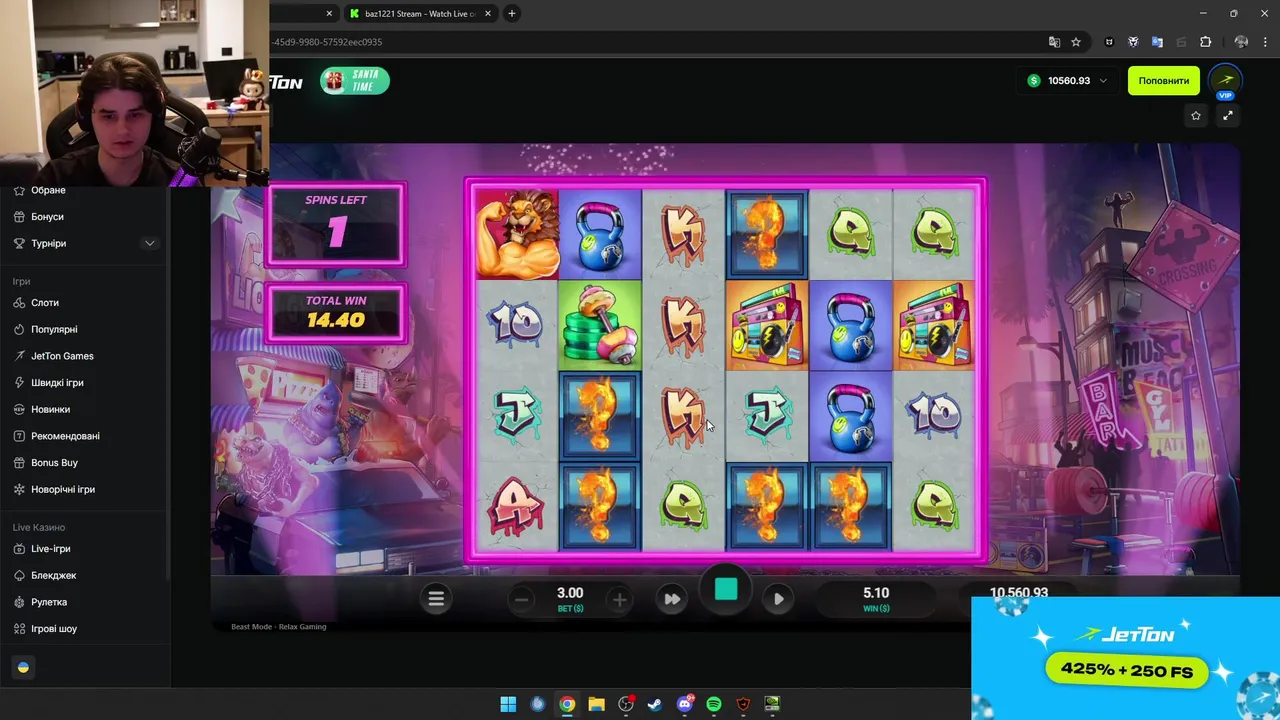1280x720 pixels.
Task: Click the SPINS LEFT counter panel
Action: [x=336, y=224]
